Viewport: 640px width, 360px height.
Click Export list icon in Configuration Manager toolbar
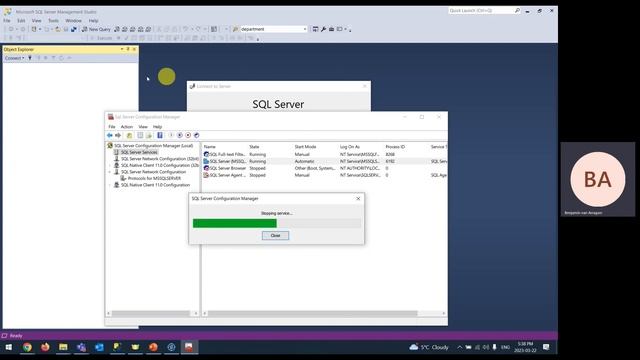149,135
